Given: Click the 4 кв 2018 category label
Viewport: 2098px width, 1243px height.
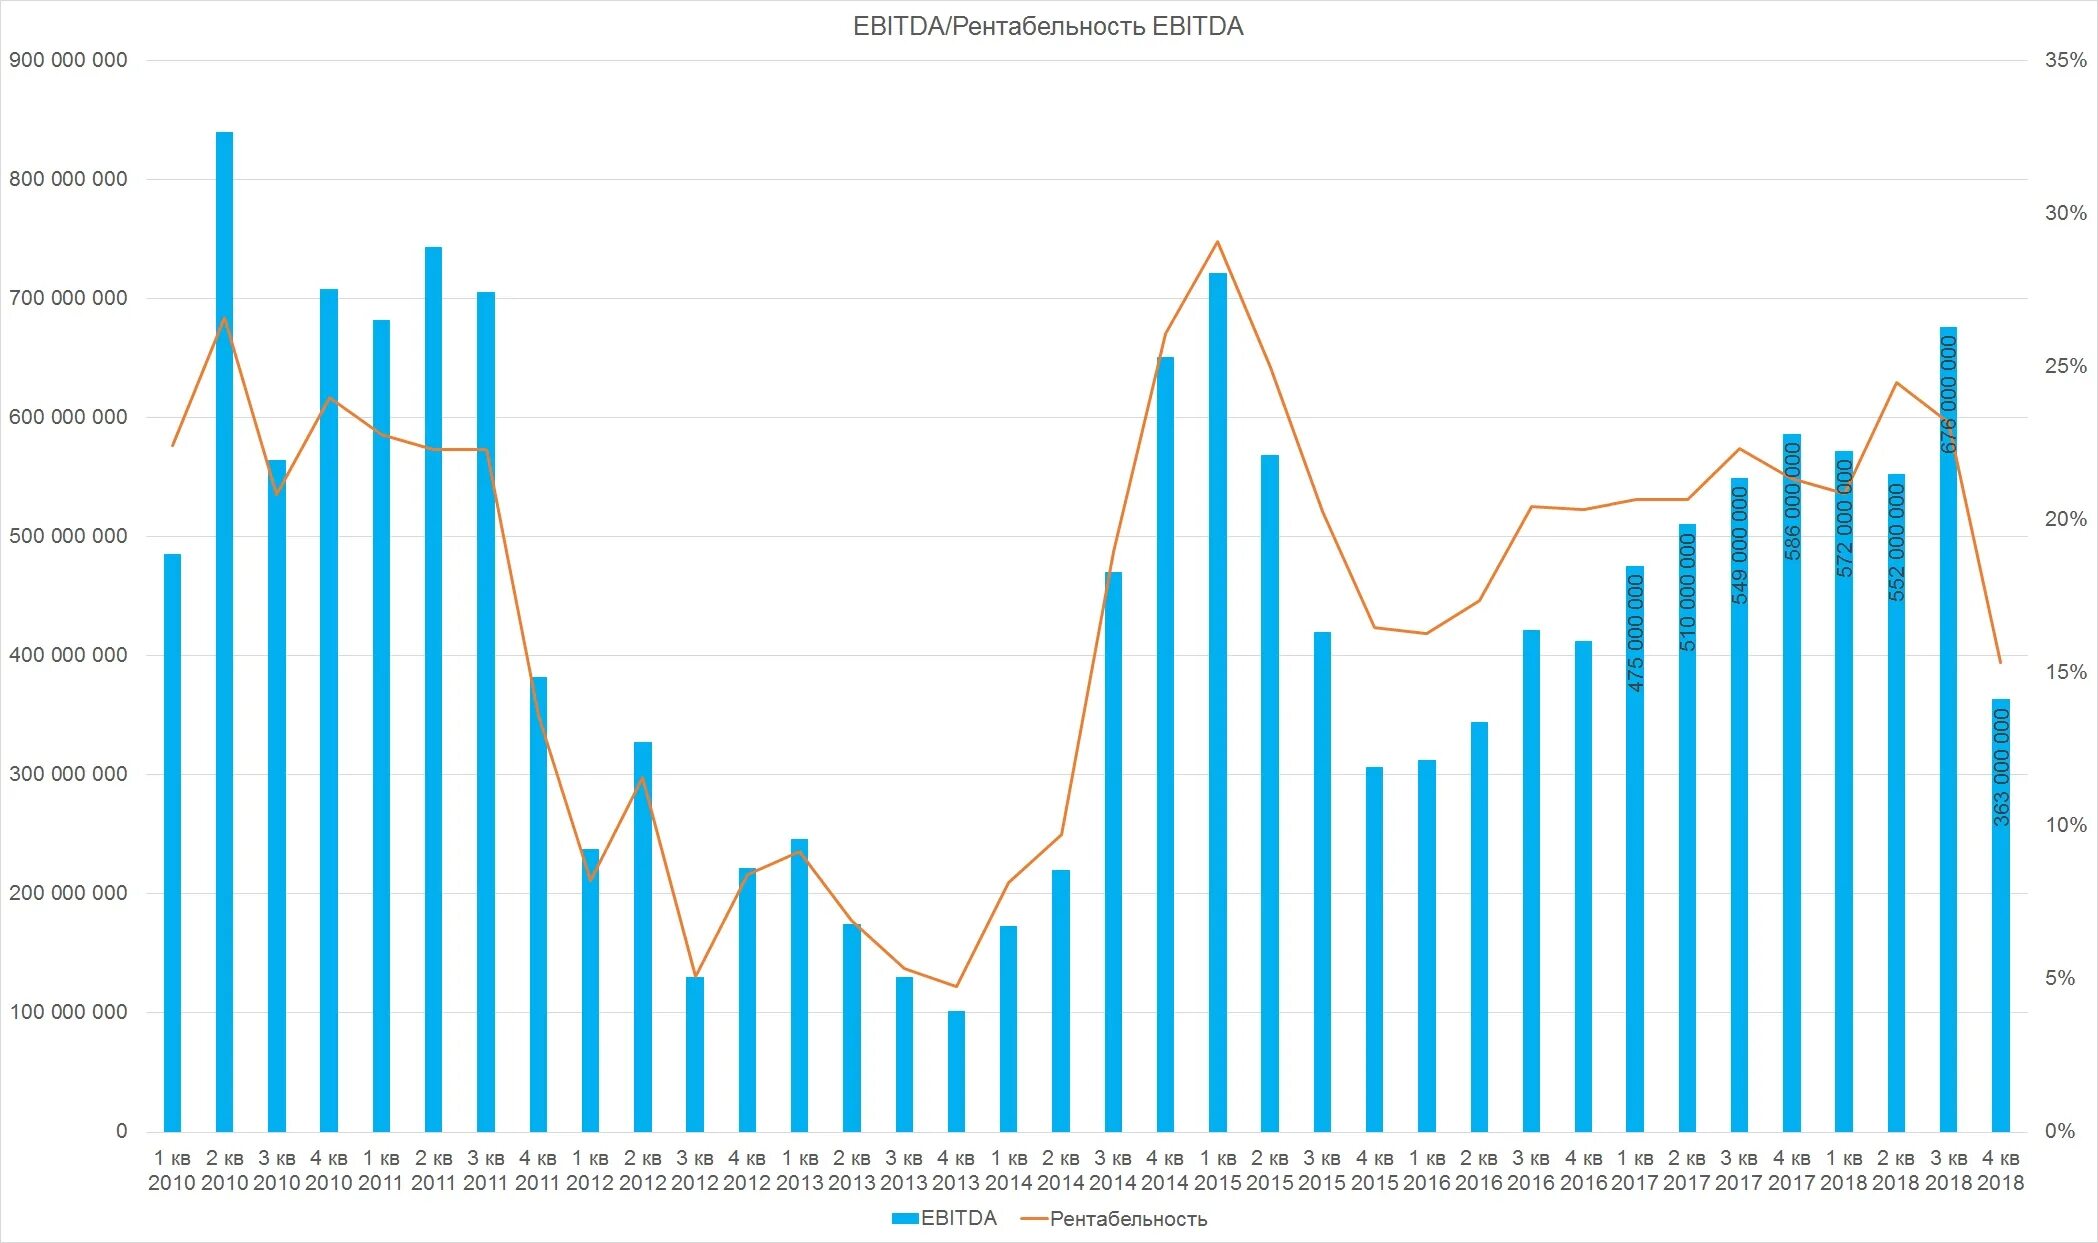Looking at the screenshot, I should [2000, 1170].
